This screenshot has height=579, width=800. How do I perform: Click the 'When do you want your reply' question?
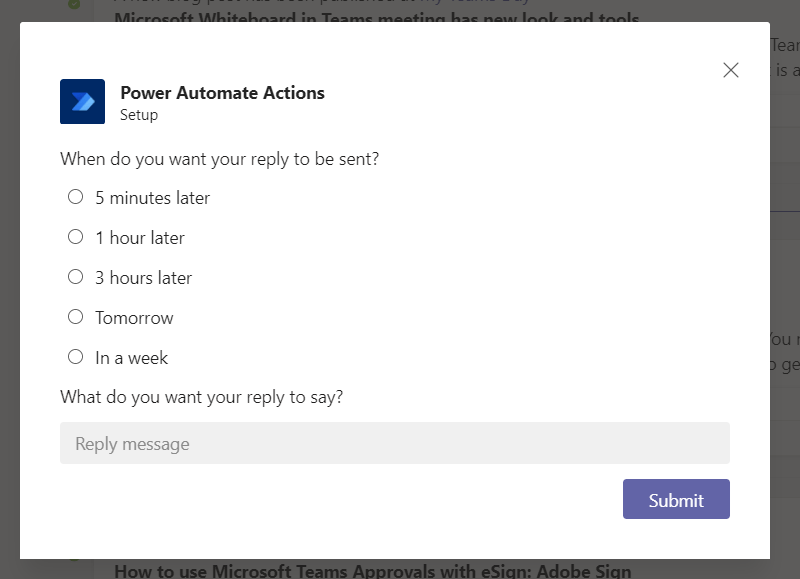[x=219, y=158]
